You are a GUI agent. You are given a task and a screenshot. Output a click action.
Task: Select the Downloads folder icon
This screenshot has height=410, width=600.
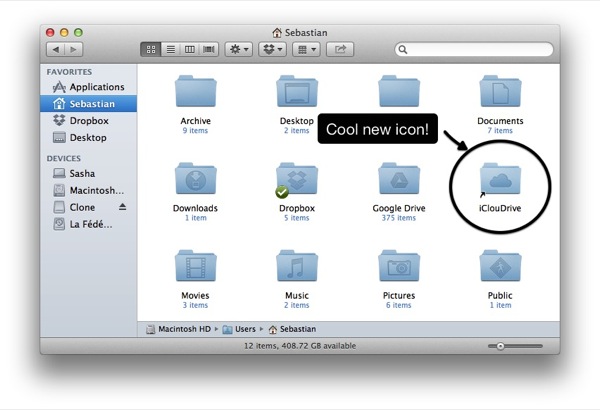click(x=196, y=179)
